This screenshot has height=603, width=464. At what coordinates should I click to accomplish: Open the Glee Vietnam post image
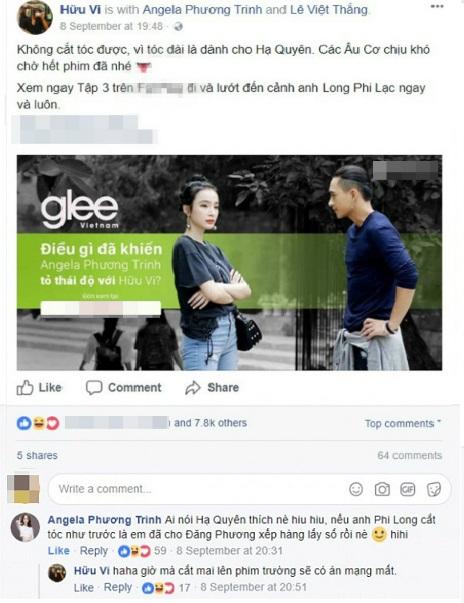[229, 263]
